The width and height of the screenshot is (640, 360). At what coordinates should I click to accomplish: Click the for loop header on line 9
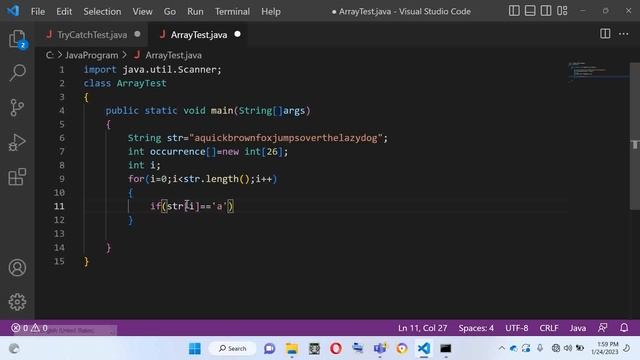202,179
